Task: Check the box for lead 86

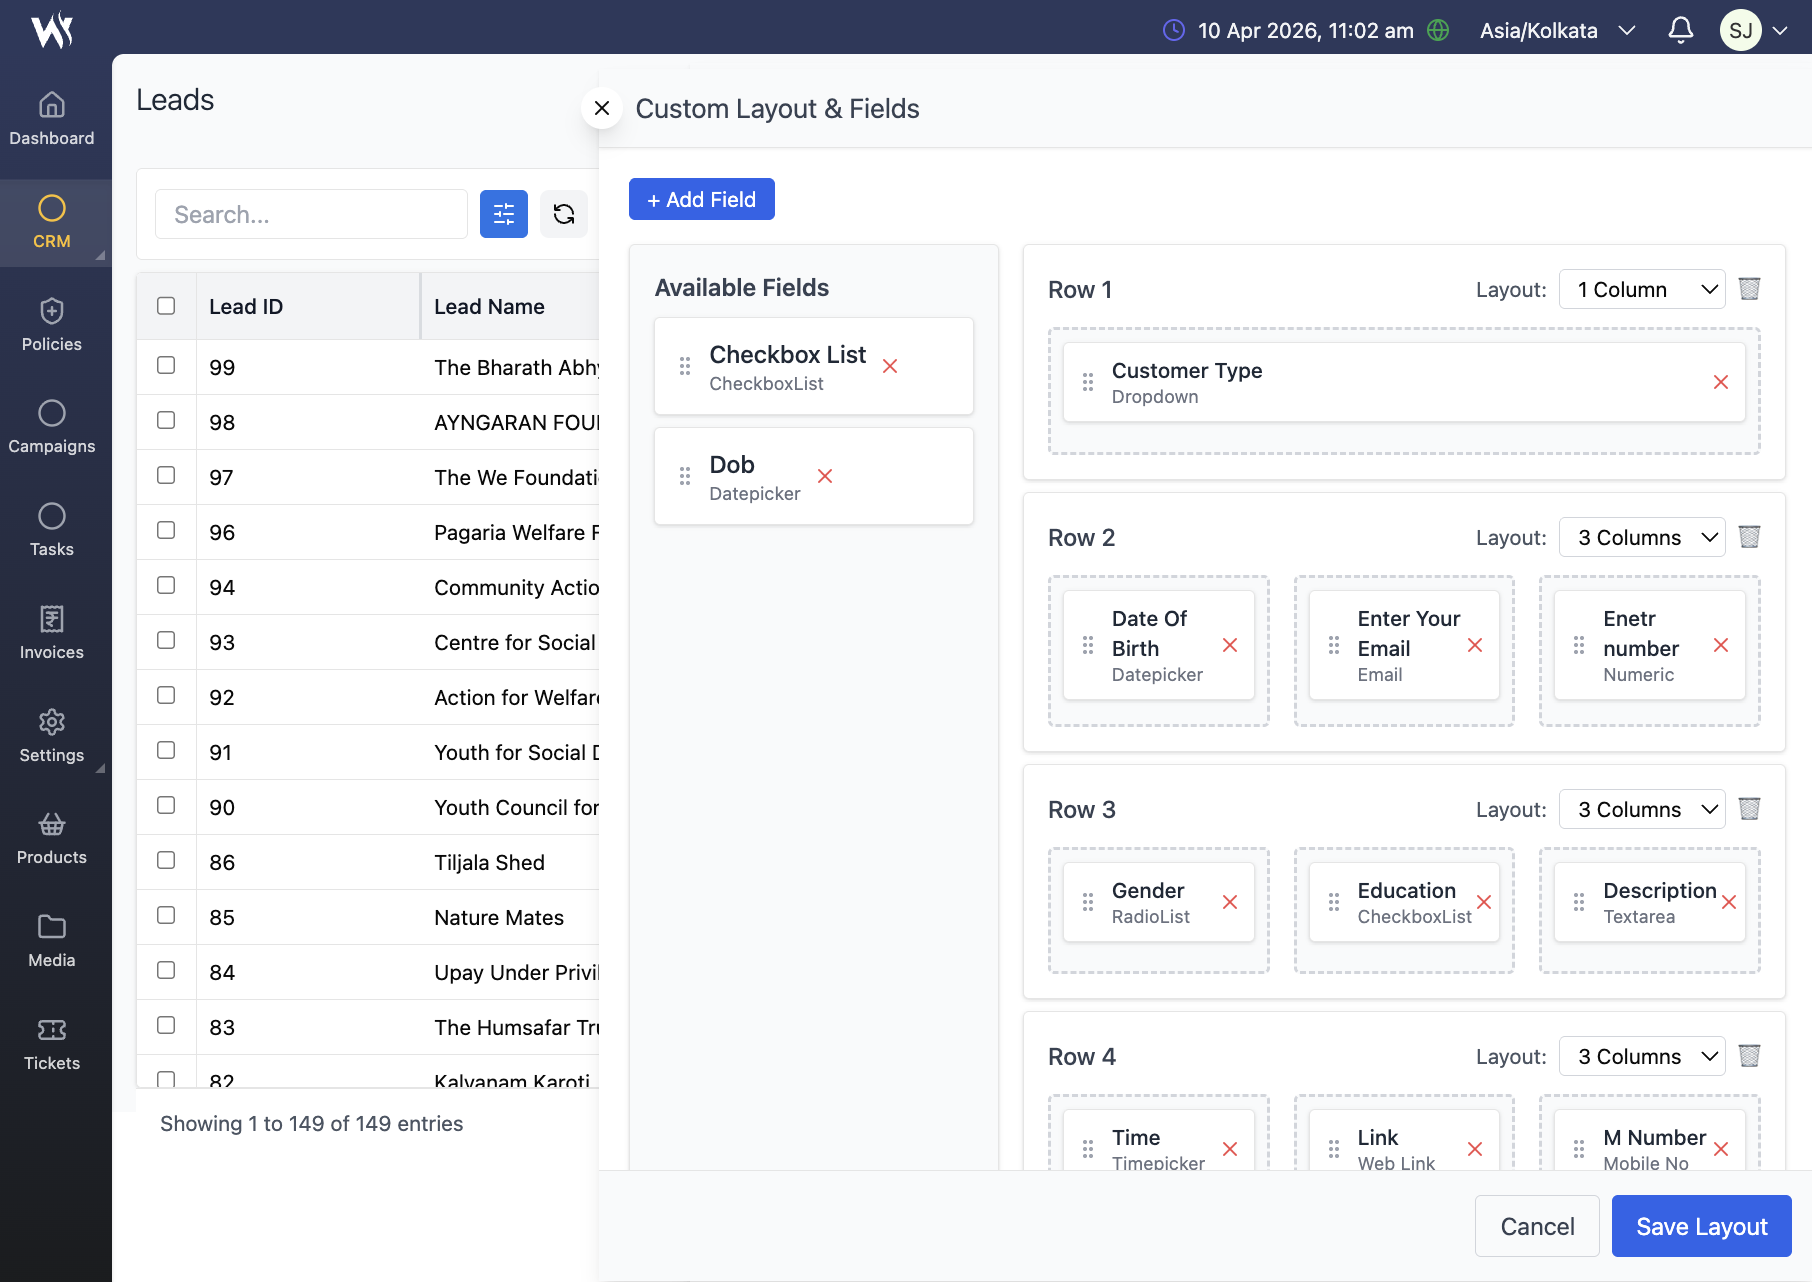Action: [166, 861]
